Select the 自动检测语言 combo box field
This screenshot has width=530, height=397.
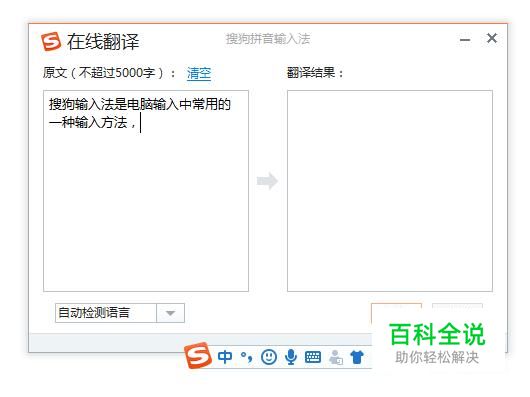[x=120, y=313]
